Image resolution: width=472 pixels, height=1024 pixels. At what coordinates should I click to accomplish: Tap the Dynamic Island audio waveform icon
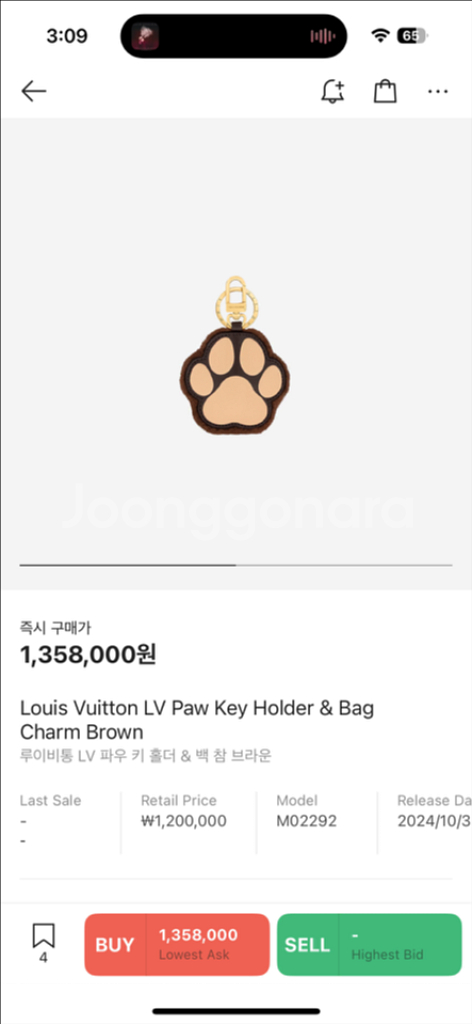pos(323,36)
